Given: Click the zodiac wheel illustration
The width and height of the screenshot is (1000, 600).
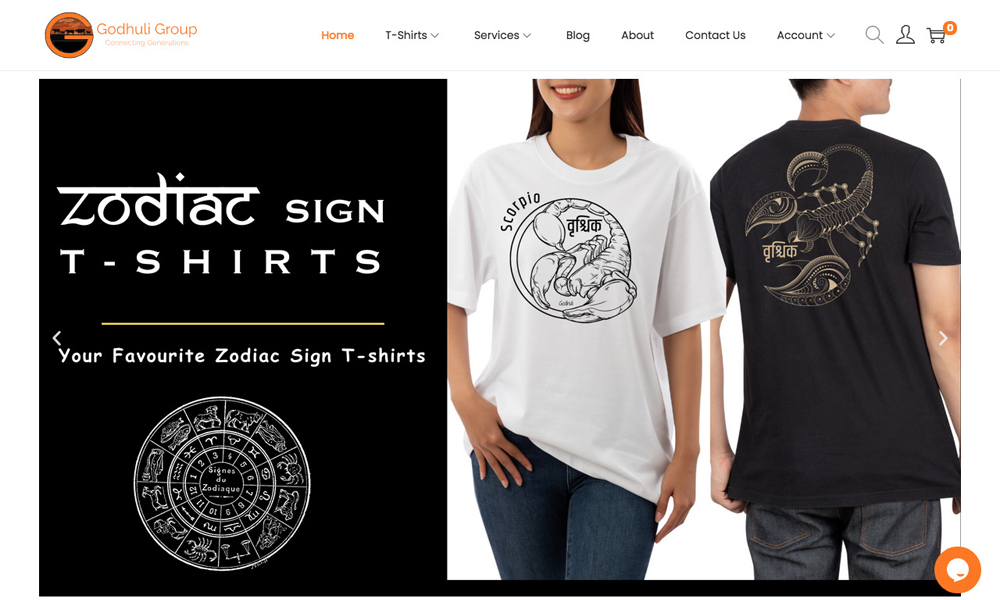Looking at the screenshot, I should [222, 483].
